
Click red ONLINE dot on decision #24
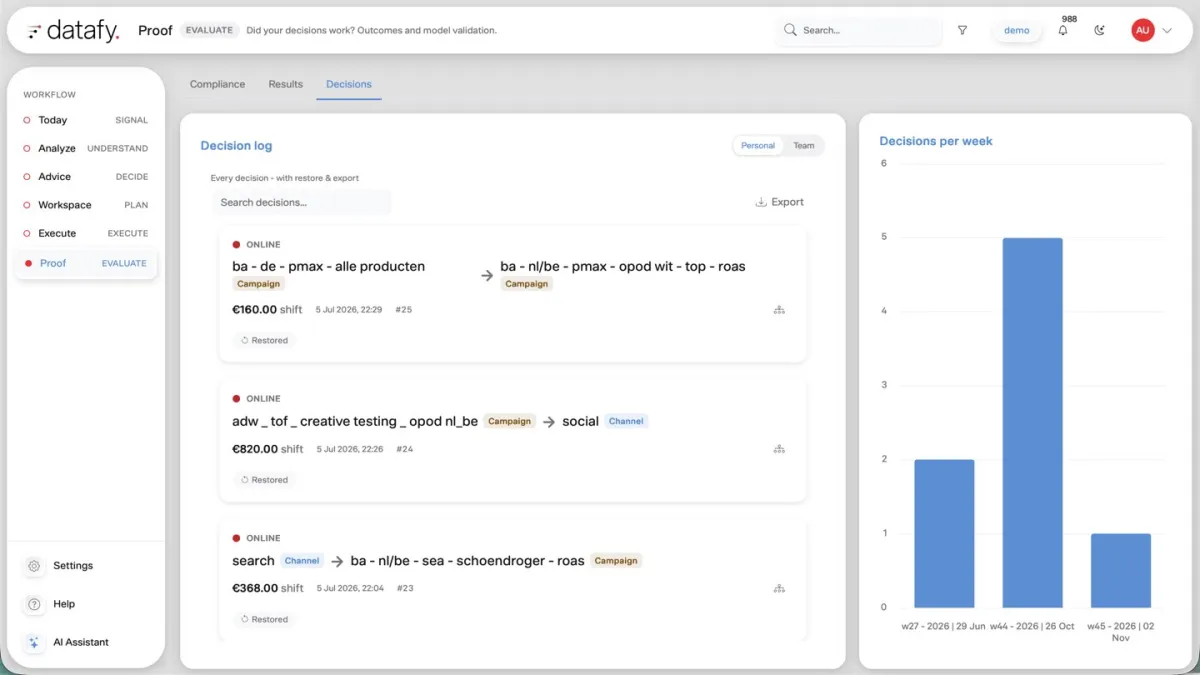tap(236, 398)
